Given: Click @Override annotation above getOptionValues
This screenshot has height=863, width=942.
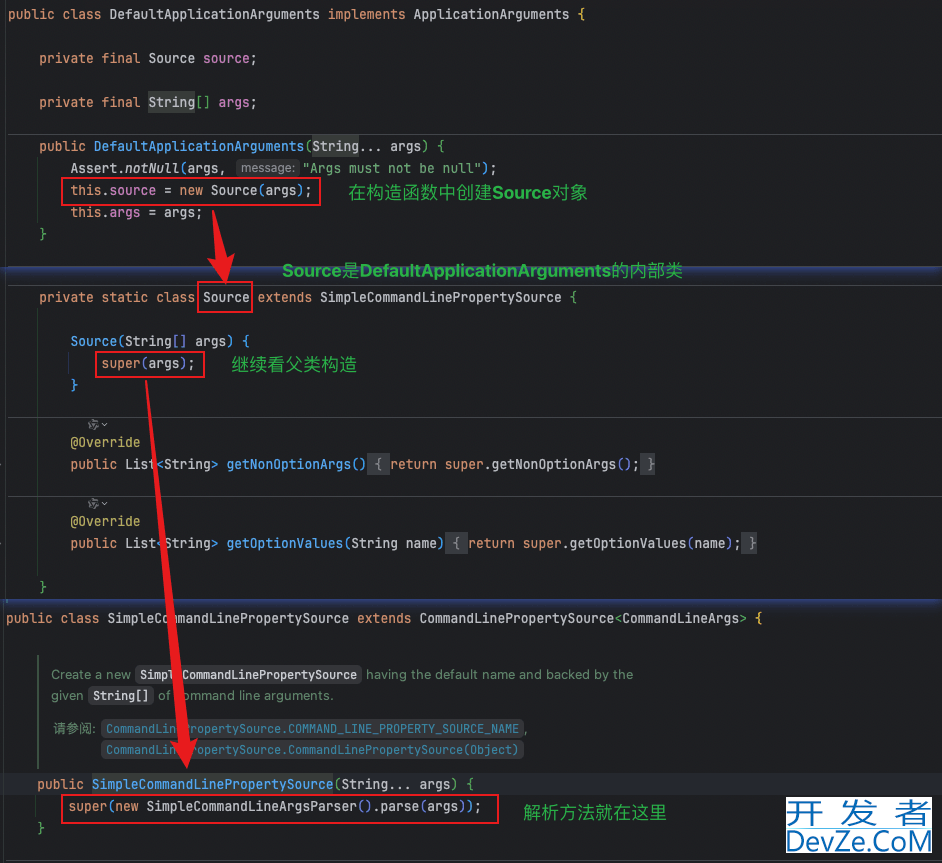Looking at the screenshot, I should point(105,521).
